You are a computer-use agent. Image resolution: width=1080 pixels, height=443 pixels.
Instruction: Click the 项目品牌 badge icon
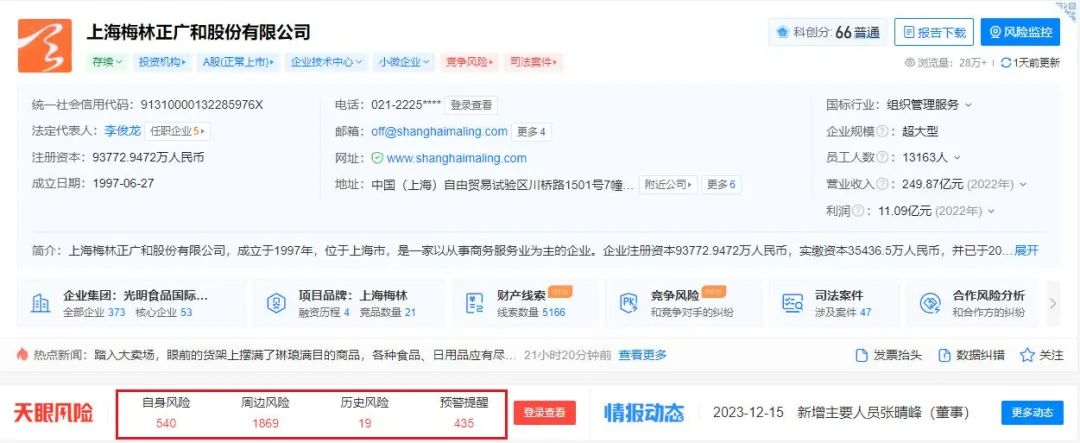point(276,303)
